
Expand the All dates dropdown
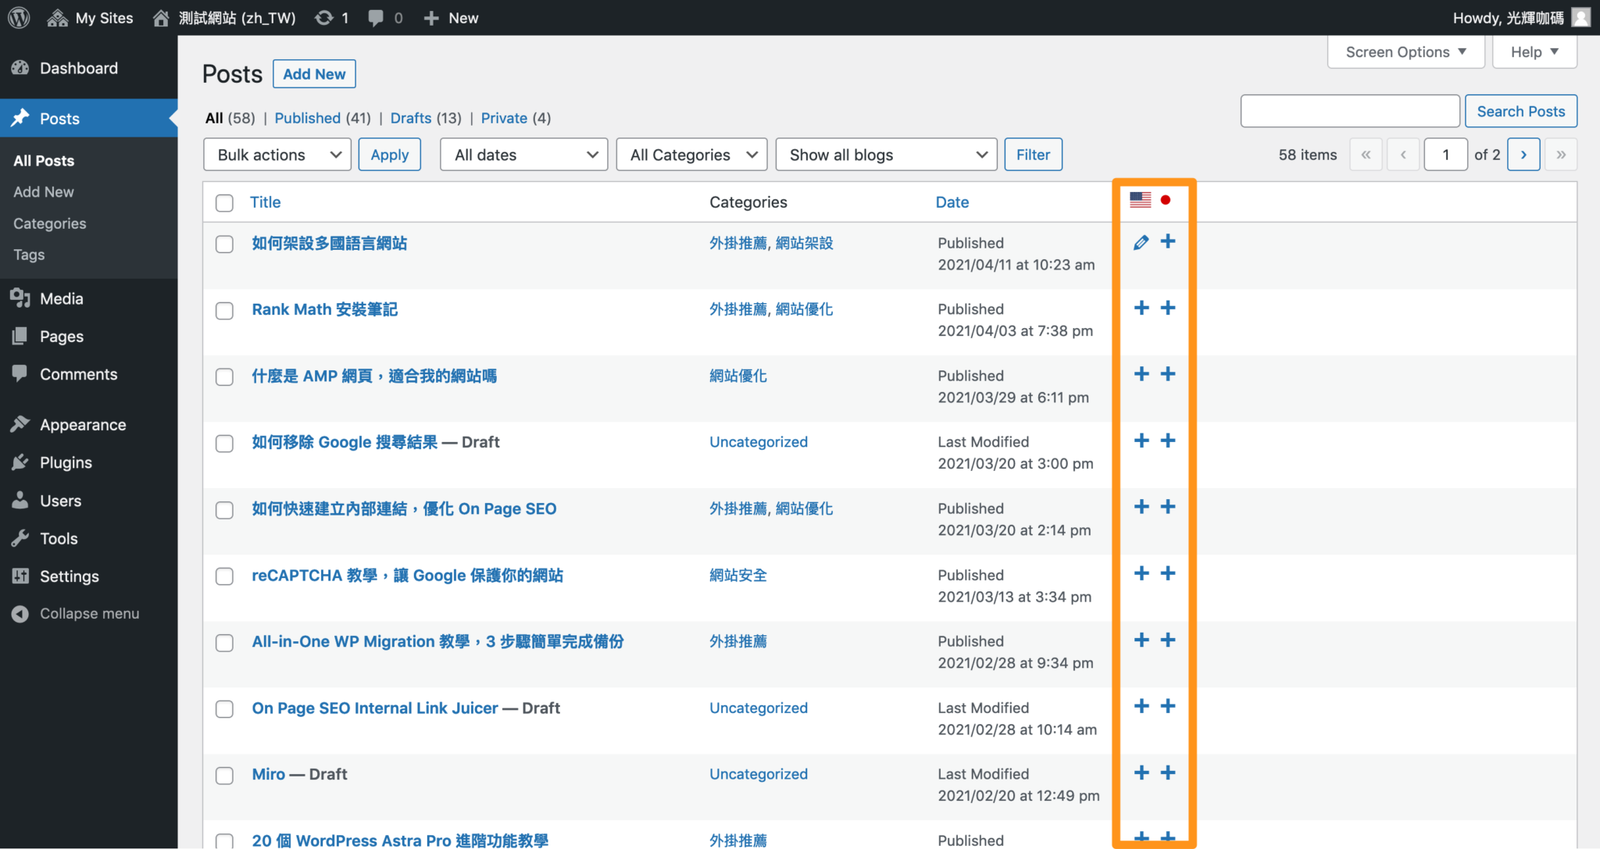click(523, 155)
